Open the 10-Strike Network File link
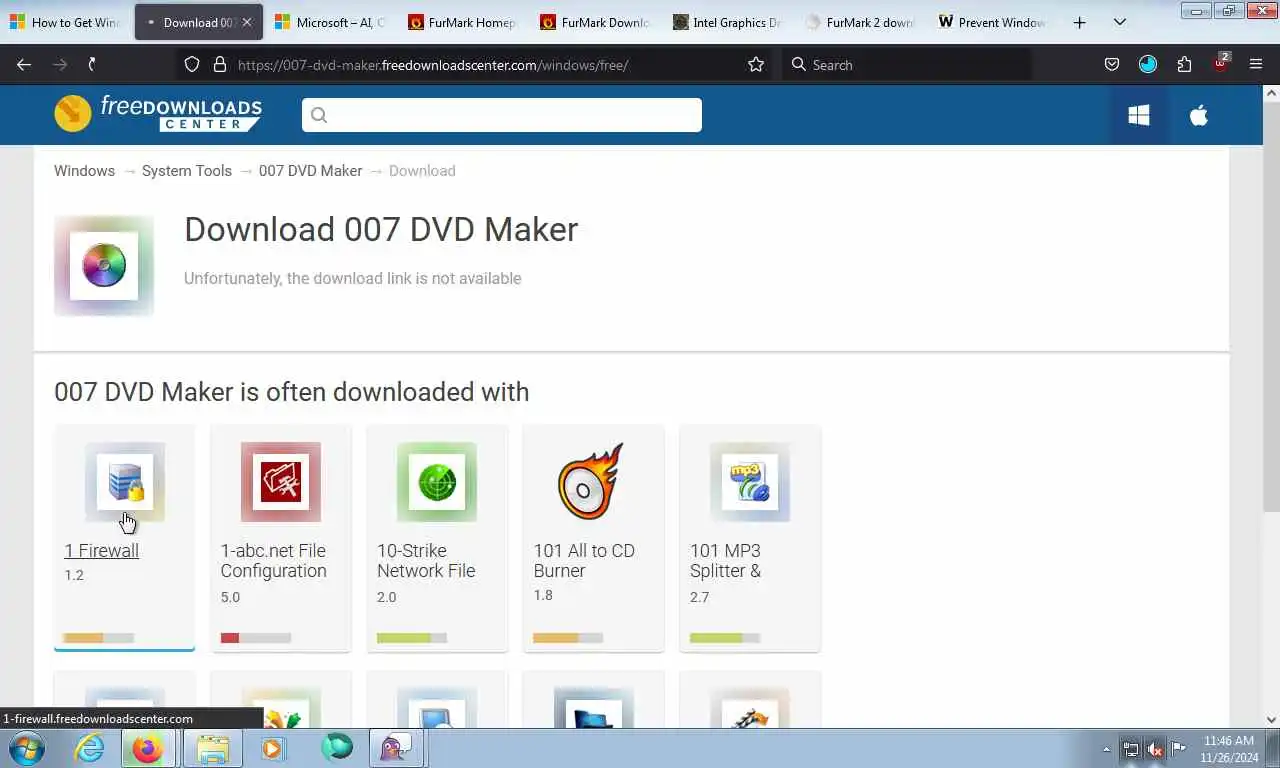 pos(426,560)
